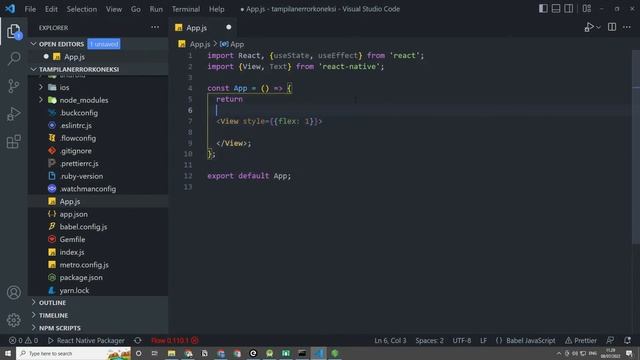Viewport: 640px width, 360px height.
Task: Open the Run menu
Action: (156, 9)
